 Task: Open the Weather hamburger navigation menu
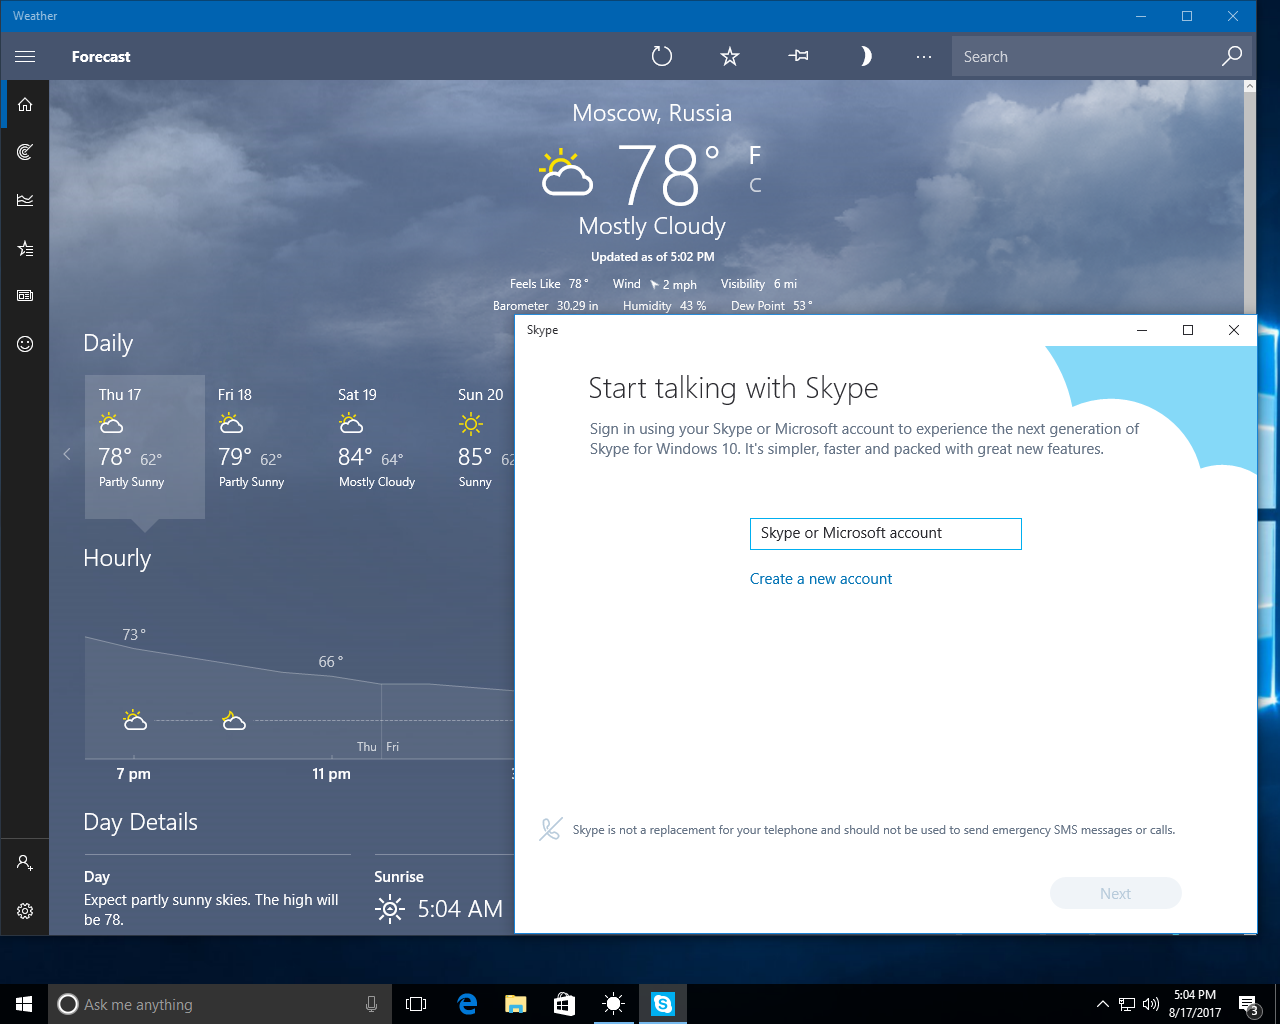click(25, 56)
